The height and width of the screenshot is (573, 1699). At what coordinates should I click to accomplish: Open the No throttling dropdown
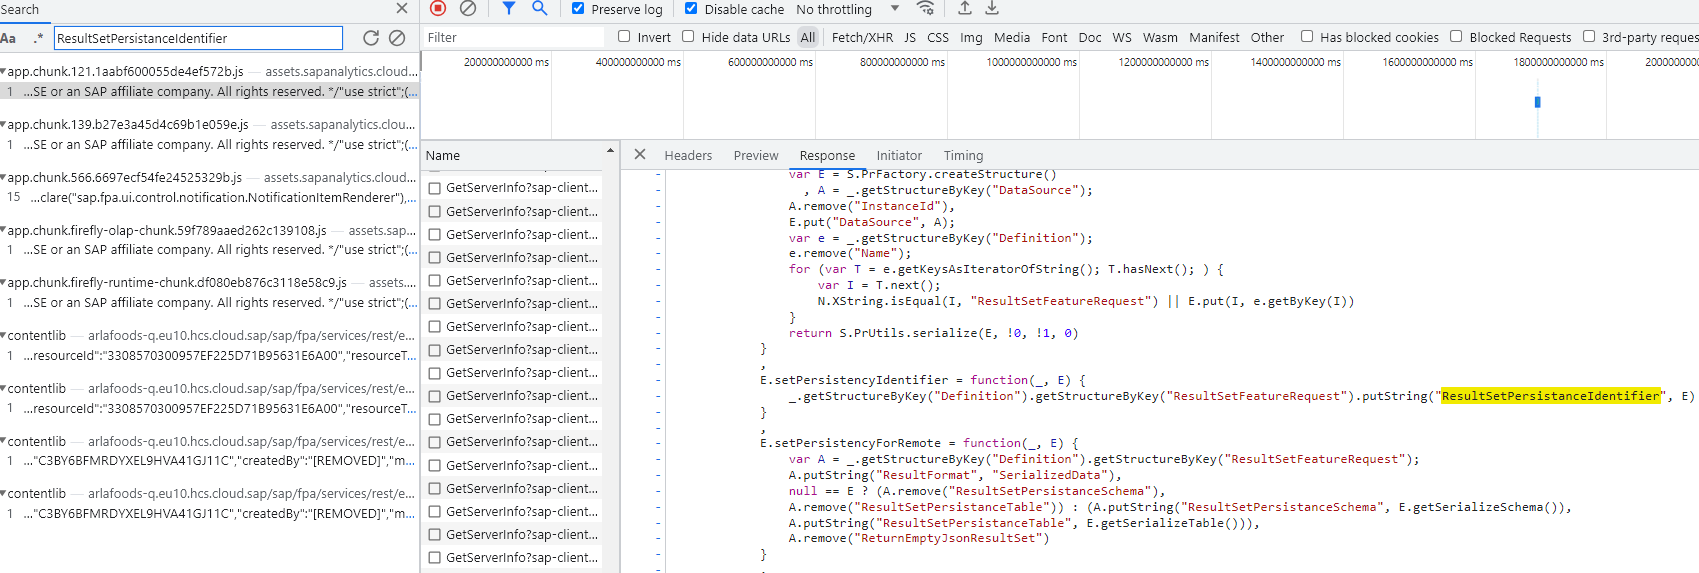(x=848, y=9)
